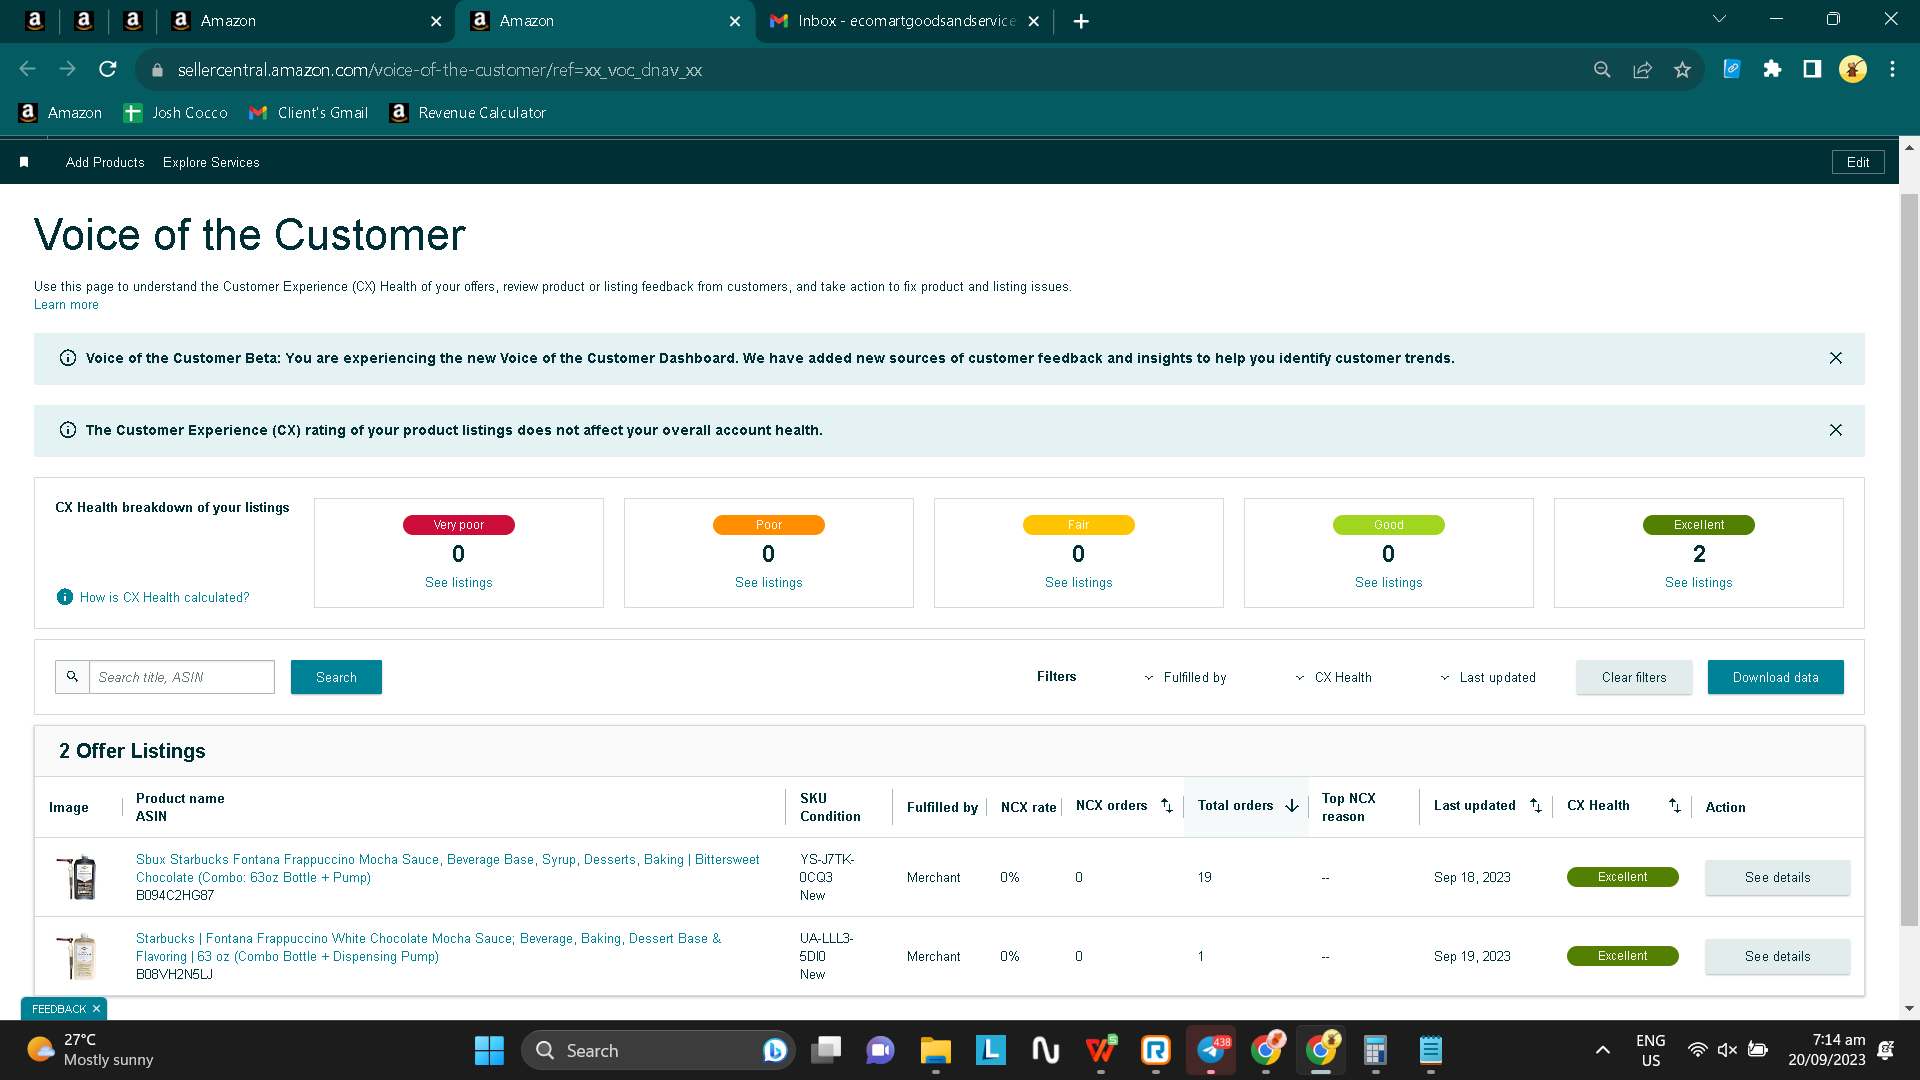This screenshot has height=1080, width=1920.
Task: Open the Chrome profile avatar
Action: click(x=1853, y=69)
